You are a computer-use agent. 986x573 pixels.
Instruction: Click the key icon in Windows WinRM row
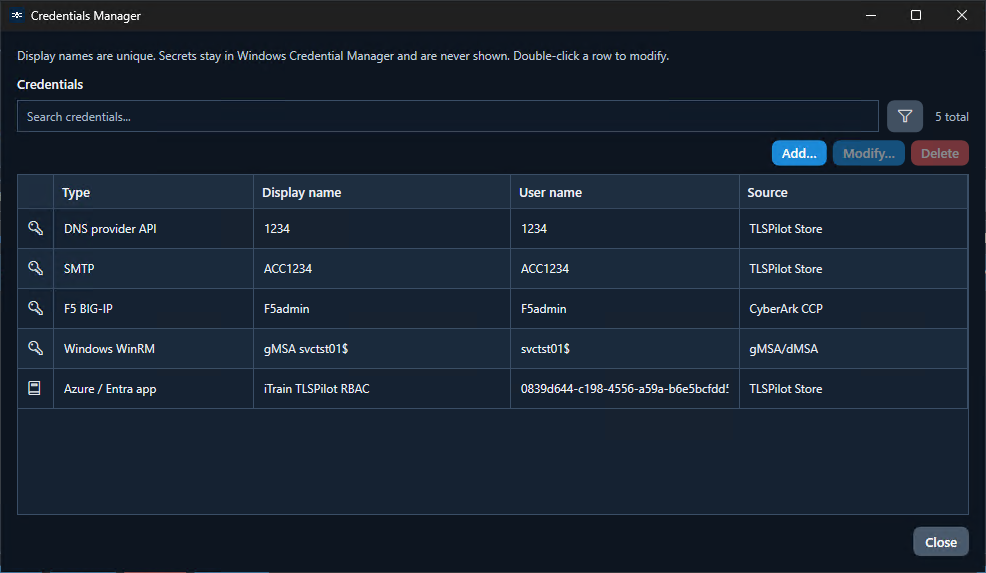[x=35, y=348]
